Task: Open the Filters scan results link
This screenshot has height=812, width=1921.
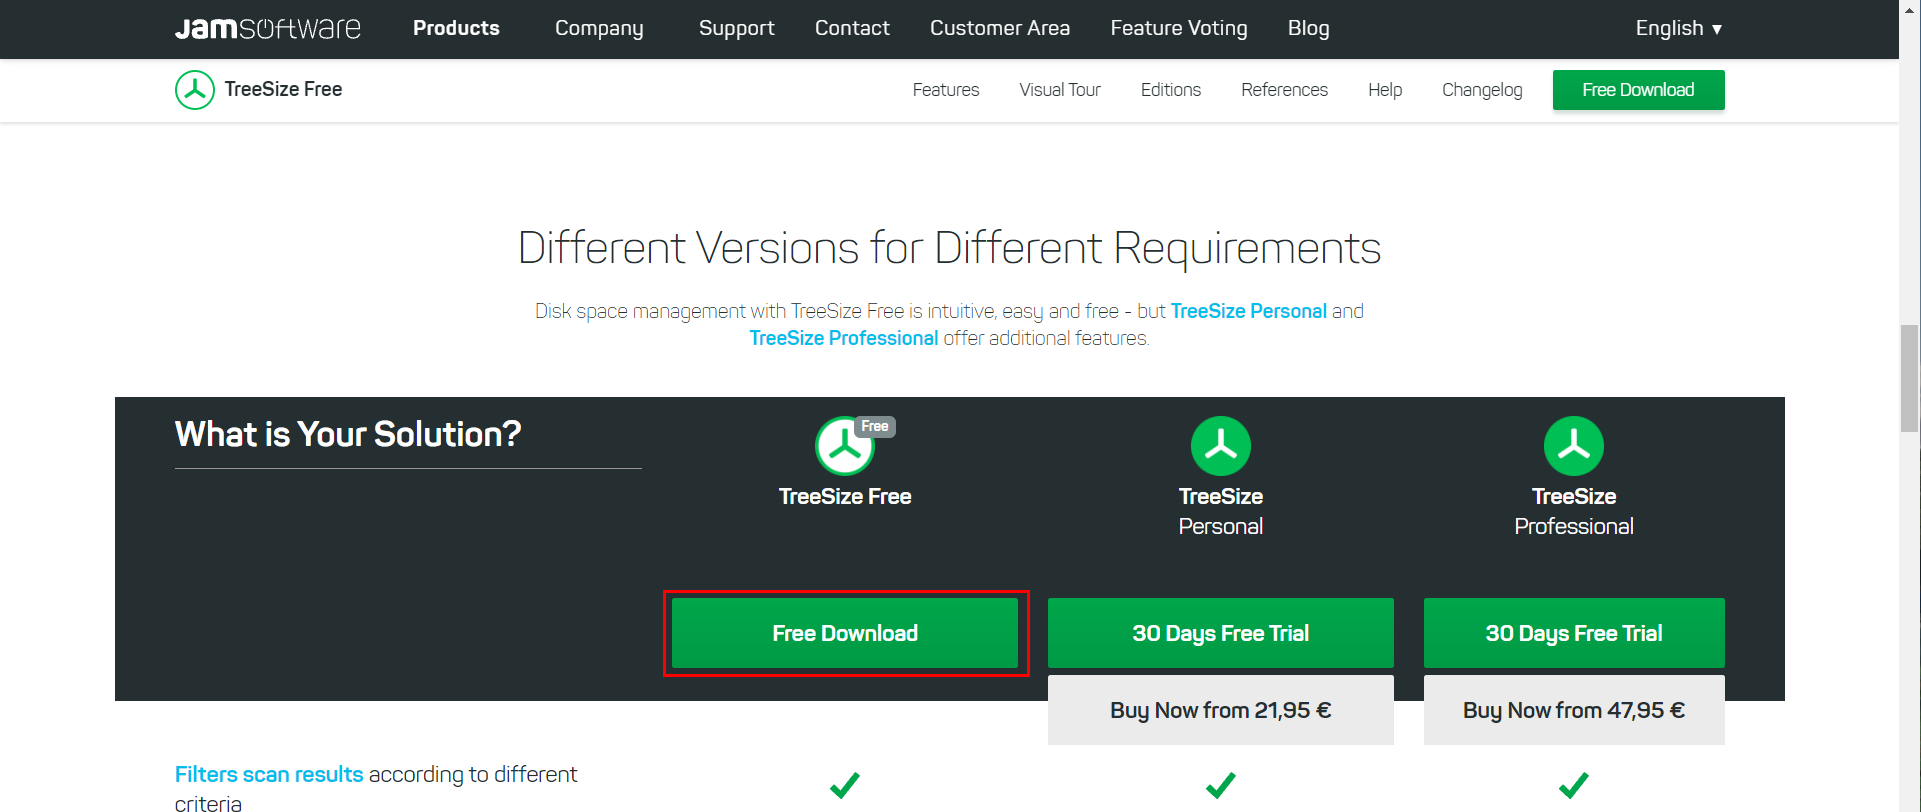Action: 269,774
